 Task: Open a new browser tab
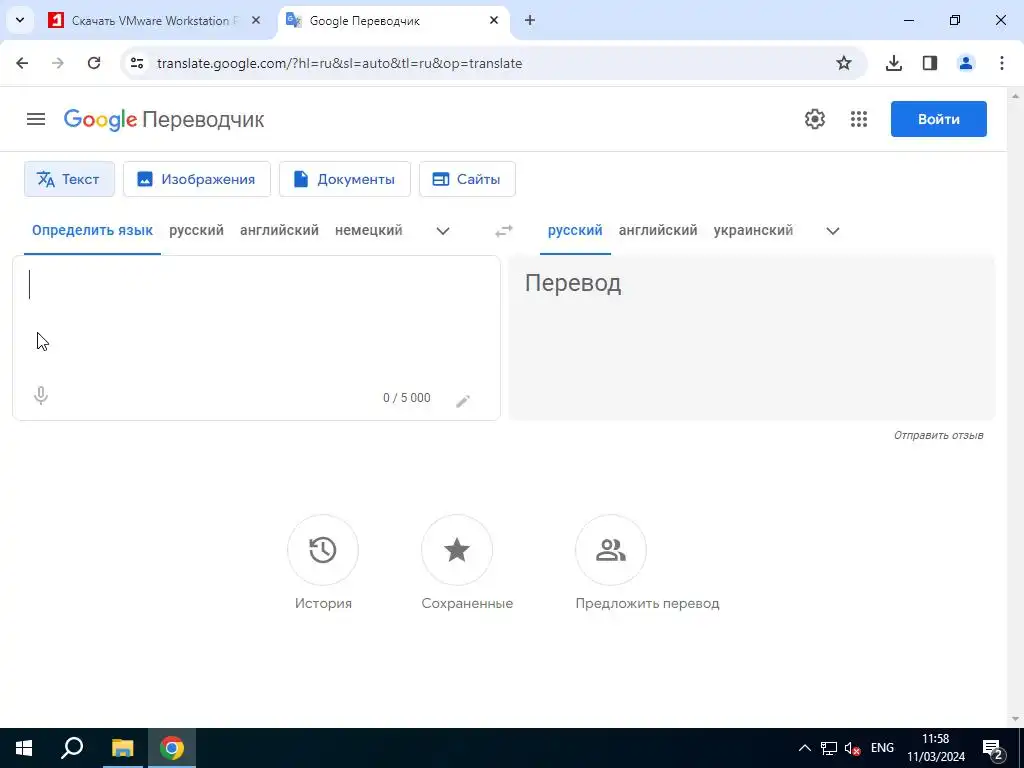tap(530, 20)
